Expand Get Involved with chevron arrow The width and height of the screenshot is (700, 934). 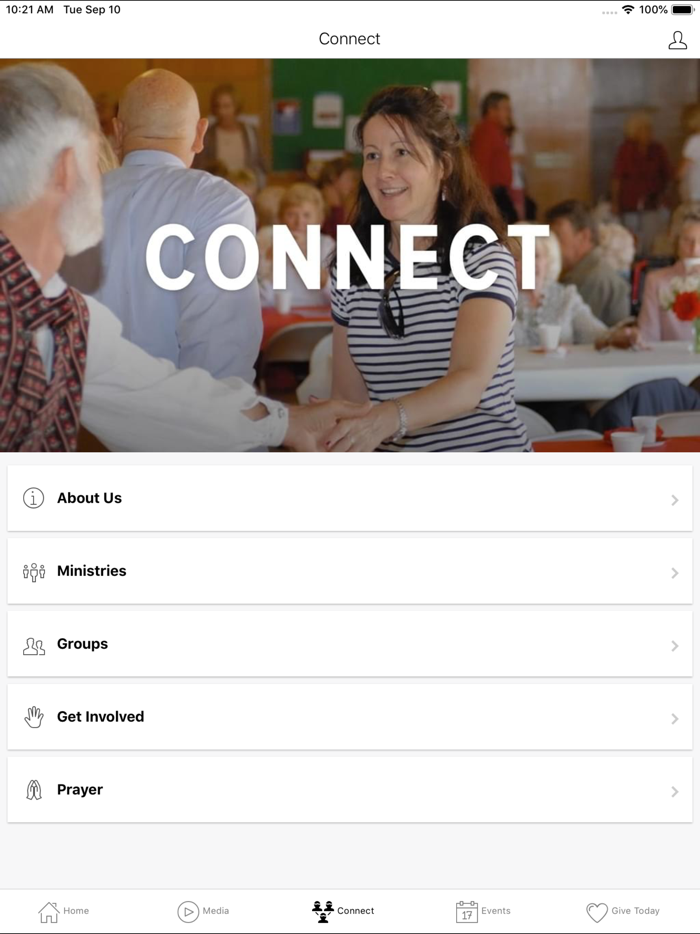[675, 719]
